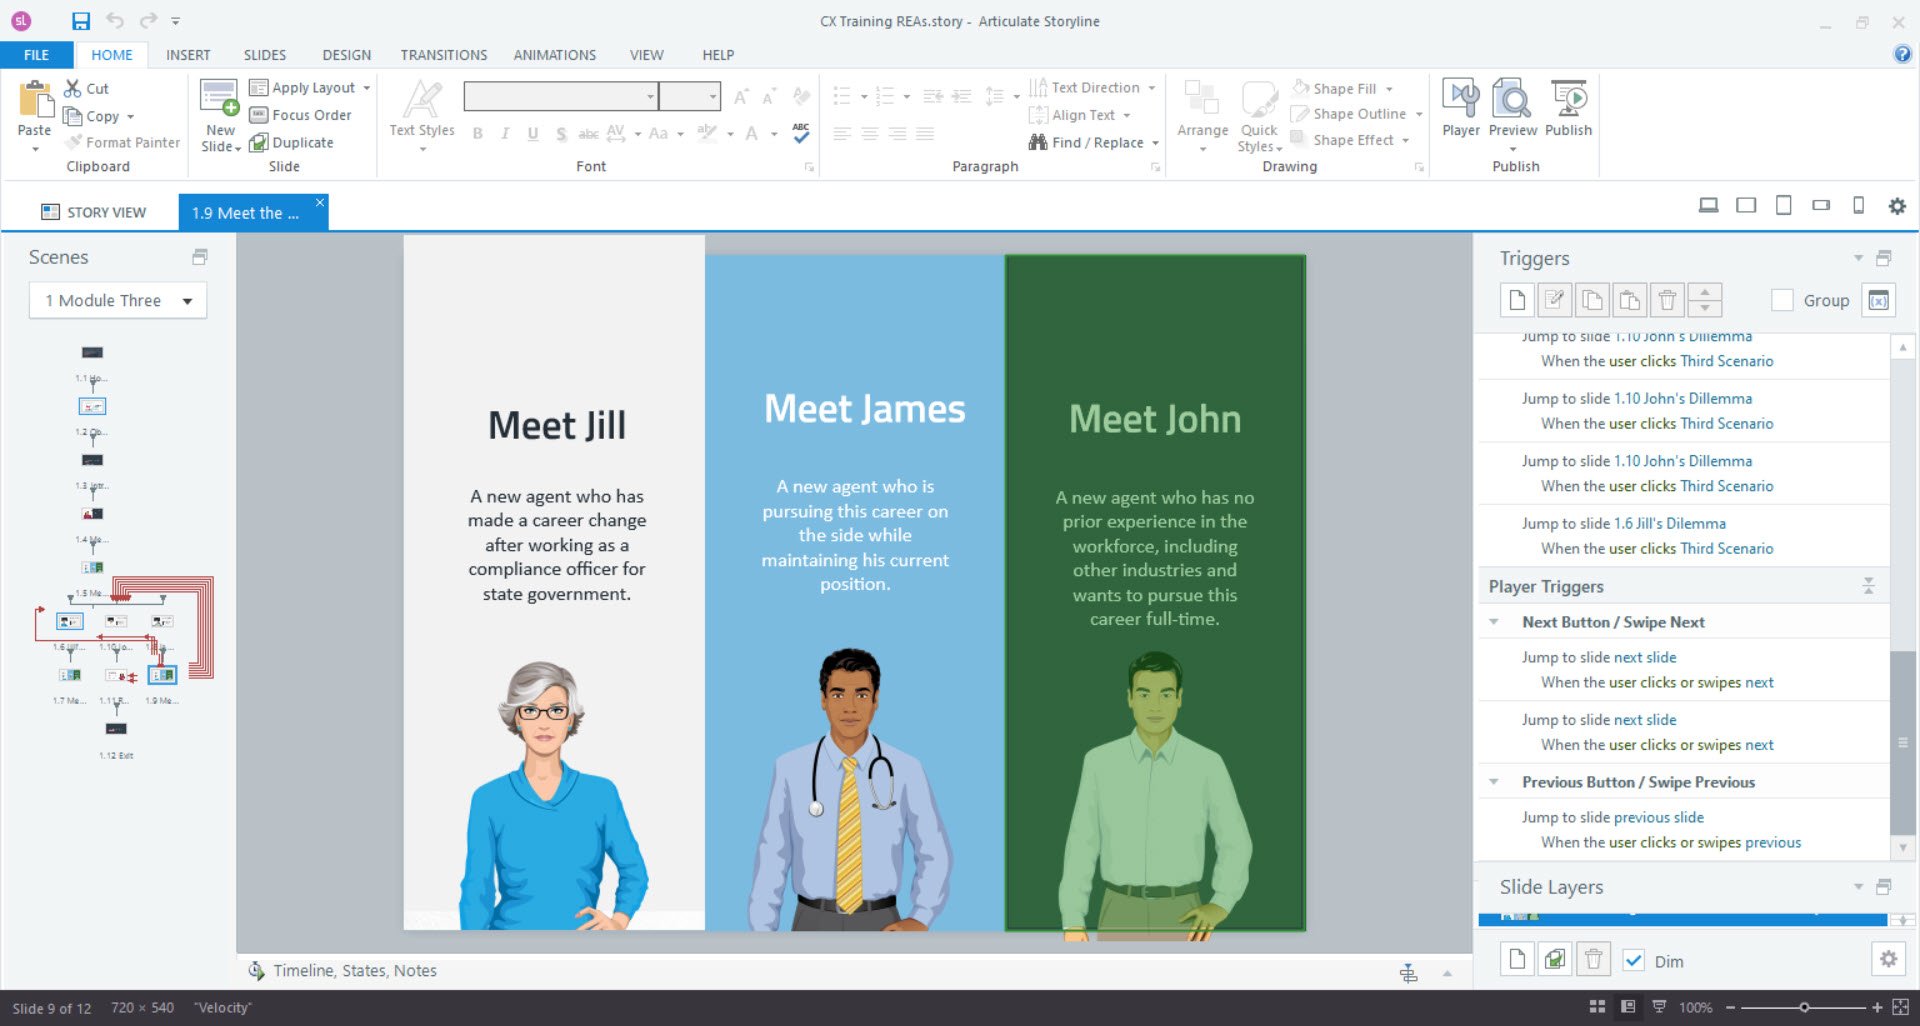Open the ANIMATIONS ribbon tab
1920x1026 pixels.
[555, 55]
